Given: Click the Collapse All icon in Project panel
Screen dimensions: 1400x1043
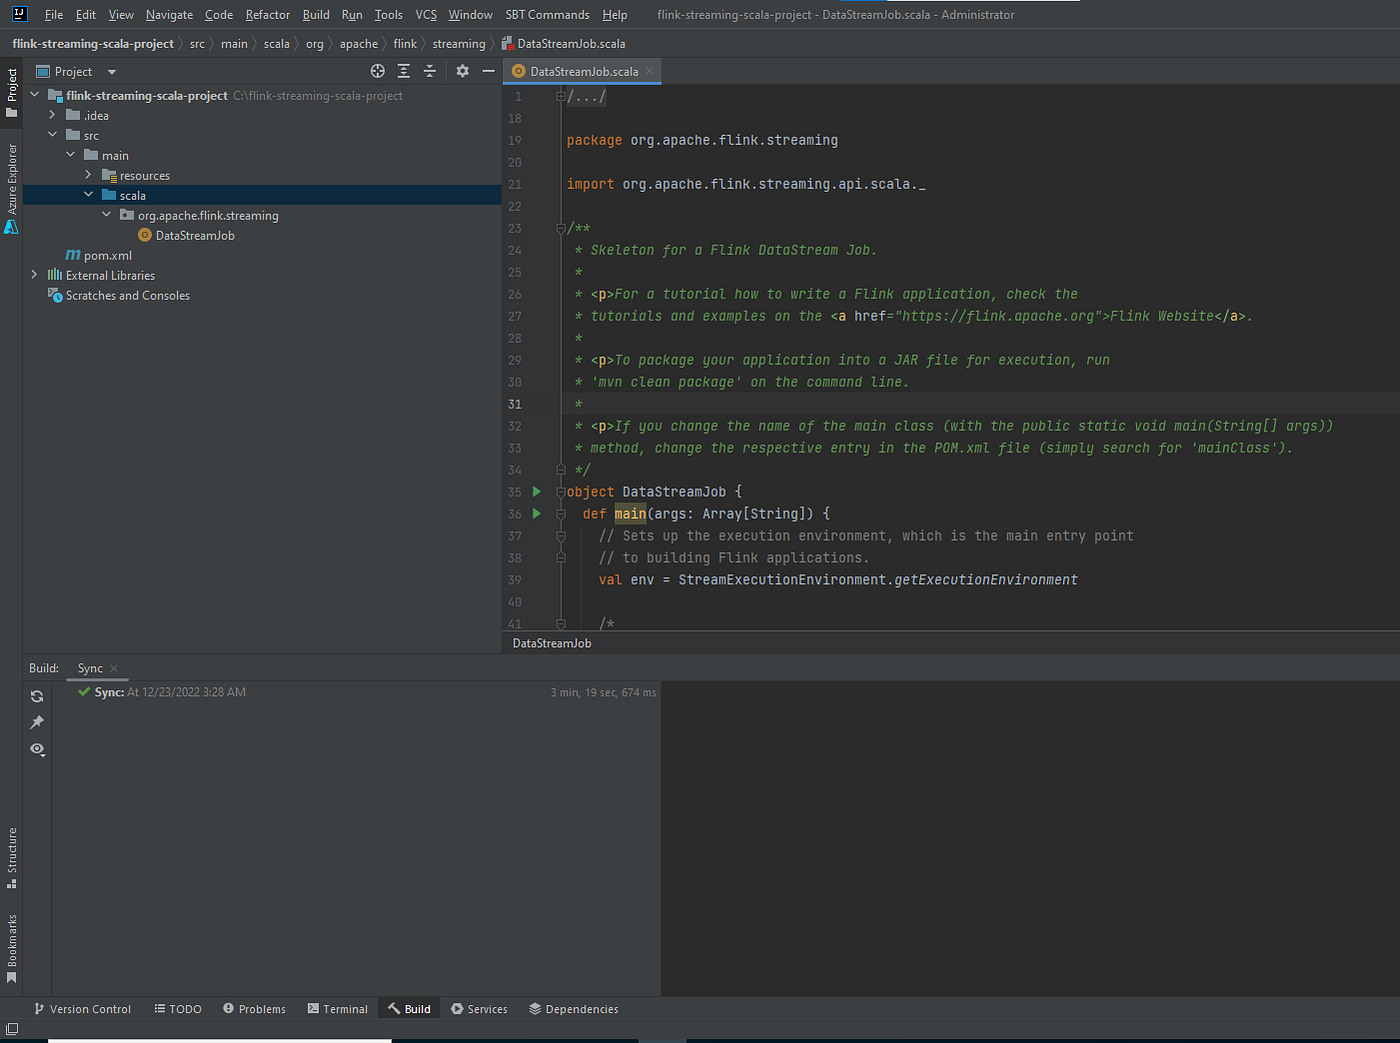Looking at the screenshot, I should click(429, 71).
